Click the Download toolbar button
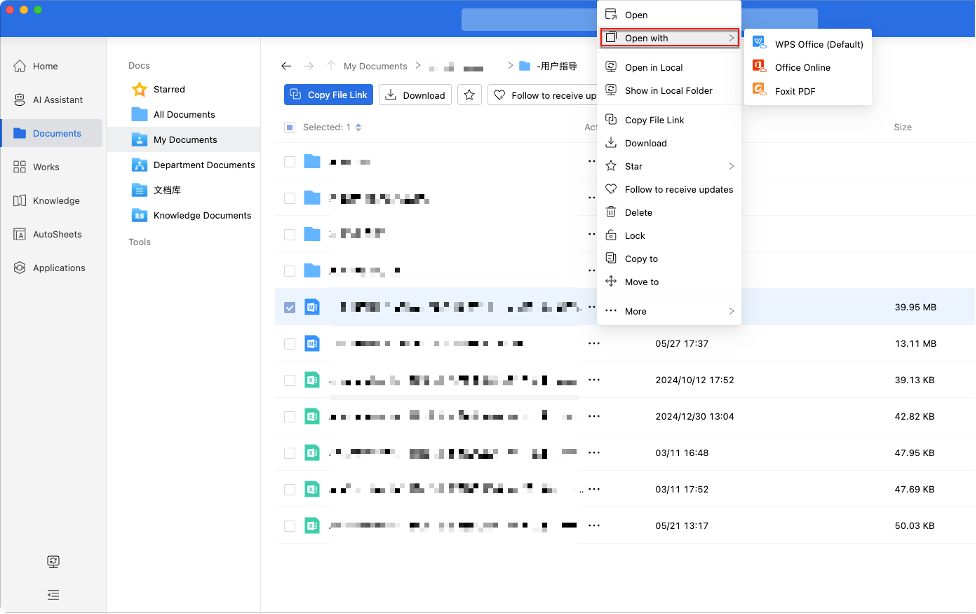Image resolution: width=976 pixels, height=614 pixels. pos(415,95)
